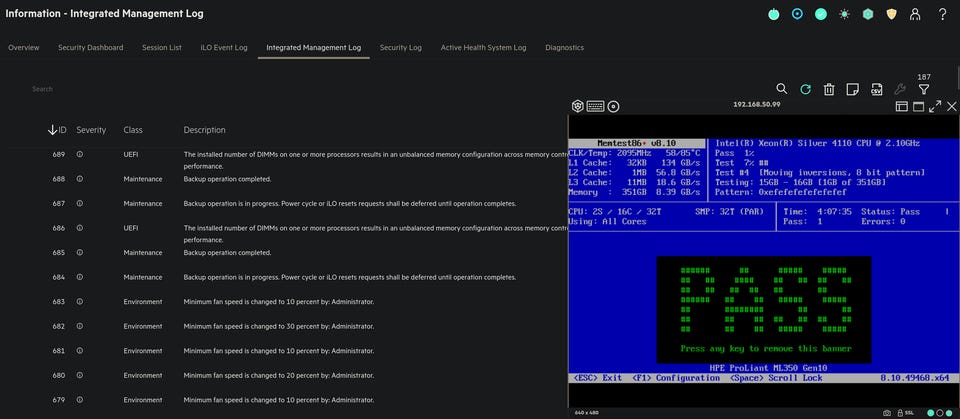Image resolution: width=960 pixels, height=419 pixels.
Task: Expand remote console to full screen
Action: click(935, 107)
